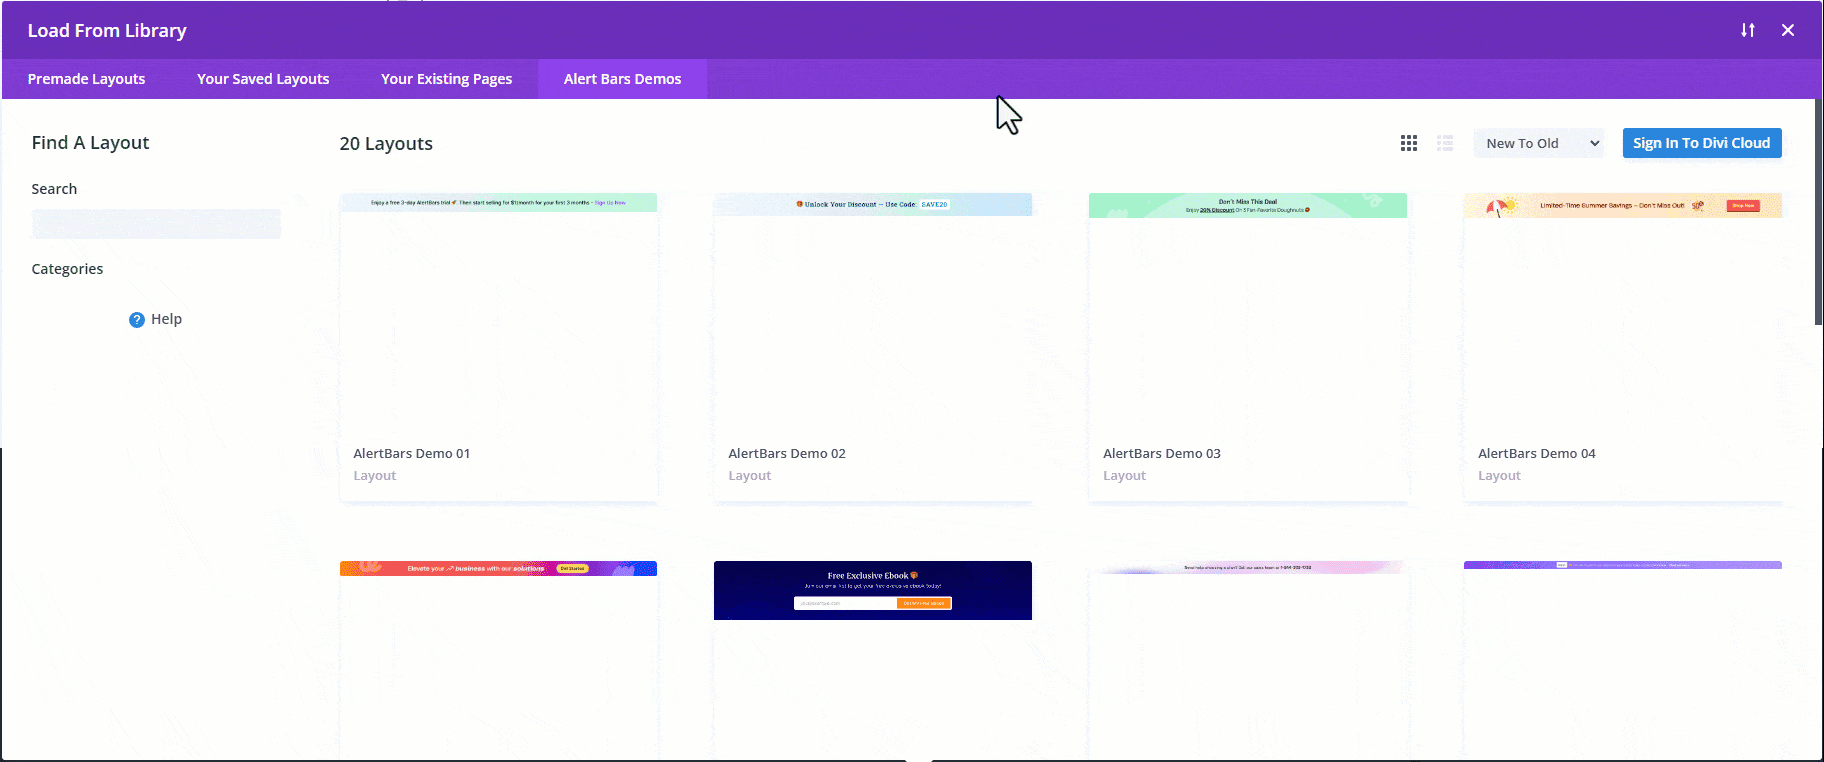Image resolution: width=1824 pixels, height=762 pixels.
Task: Click the vertical scrollbar on the right
Action: (1817, 212)
